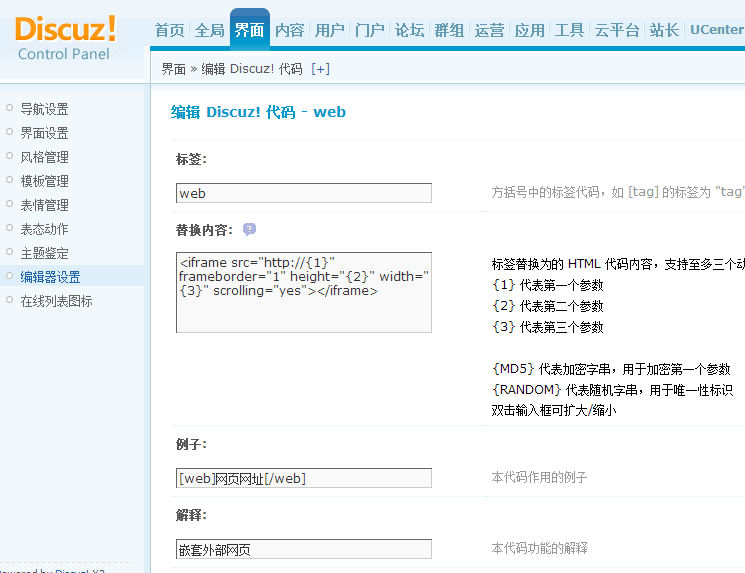Click the 标签 input field containing web
745x573 pixels.
tap(304, 193)
